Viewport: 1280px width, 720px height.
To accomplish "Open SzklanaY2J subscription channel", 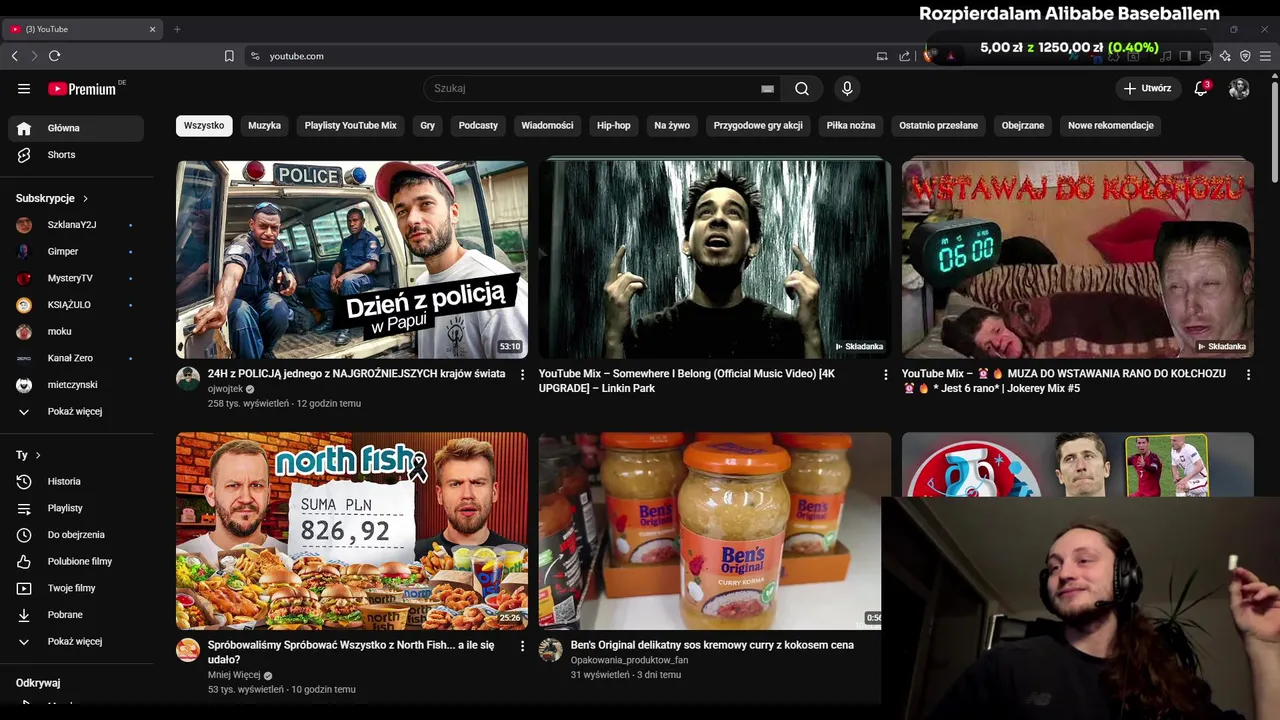I will point(76,225).
